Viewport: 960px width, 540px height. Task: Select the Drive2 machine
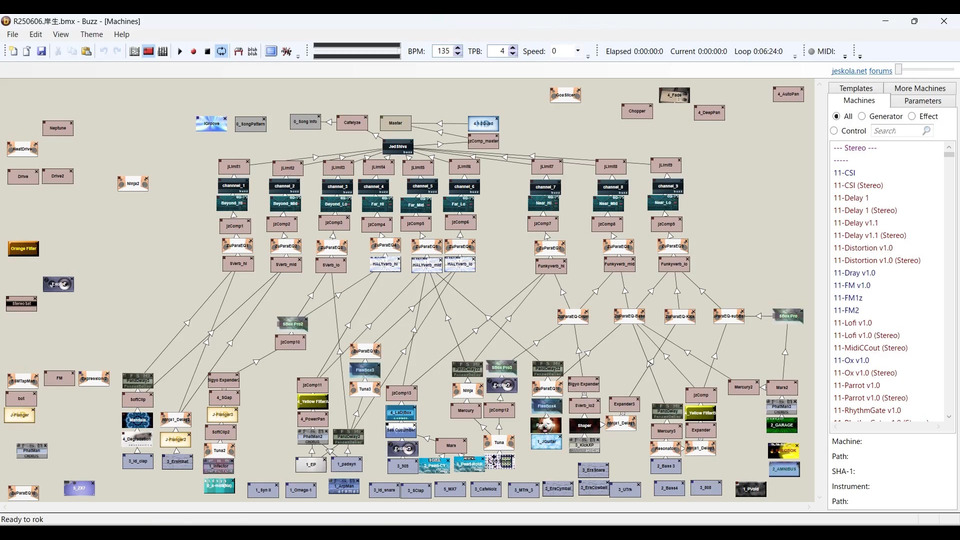58,176
